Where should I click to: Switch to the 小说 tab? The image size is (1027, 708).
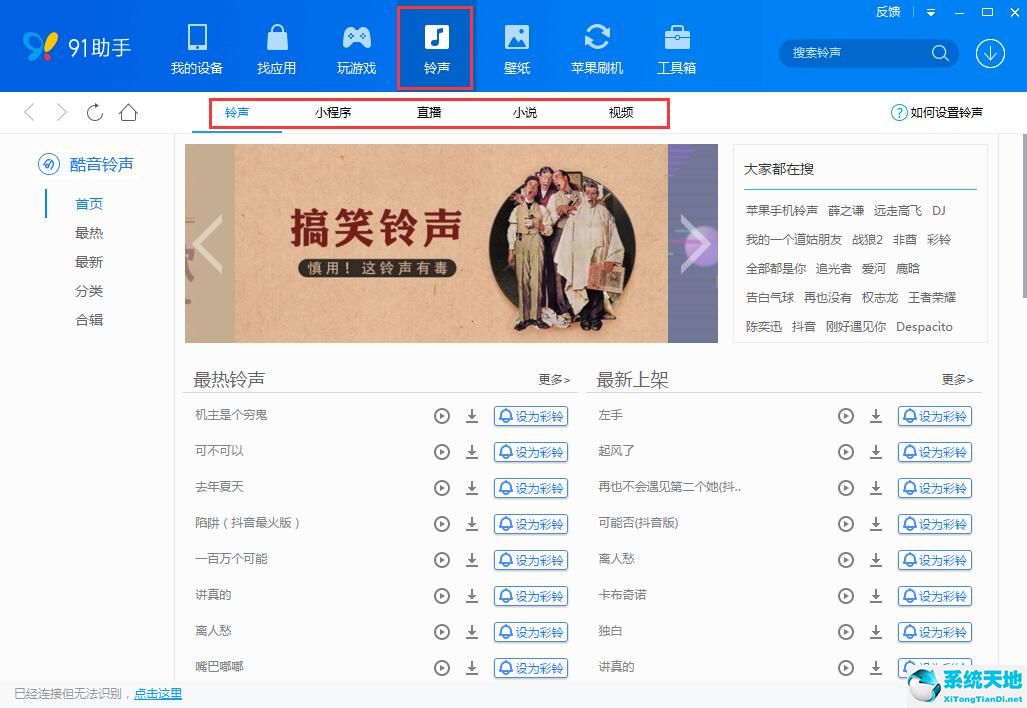[524, 112]
